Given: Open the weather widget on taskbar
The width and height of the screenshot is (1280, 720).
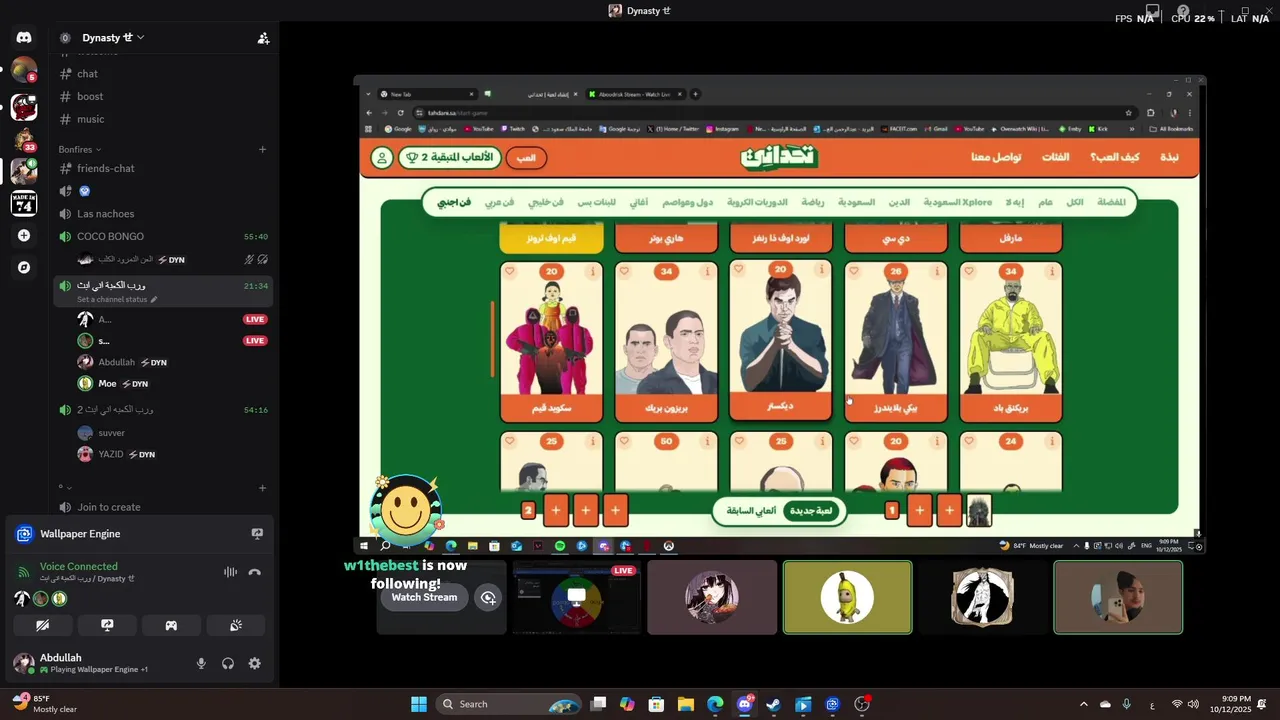Looking at the screenshot, I should [x=45, y=704].
